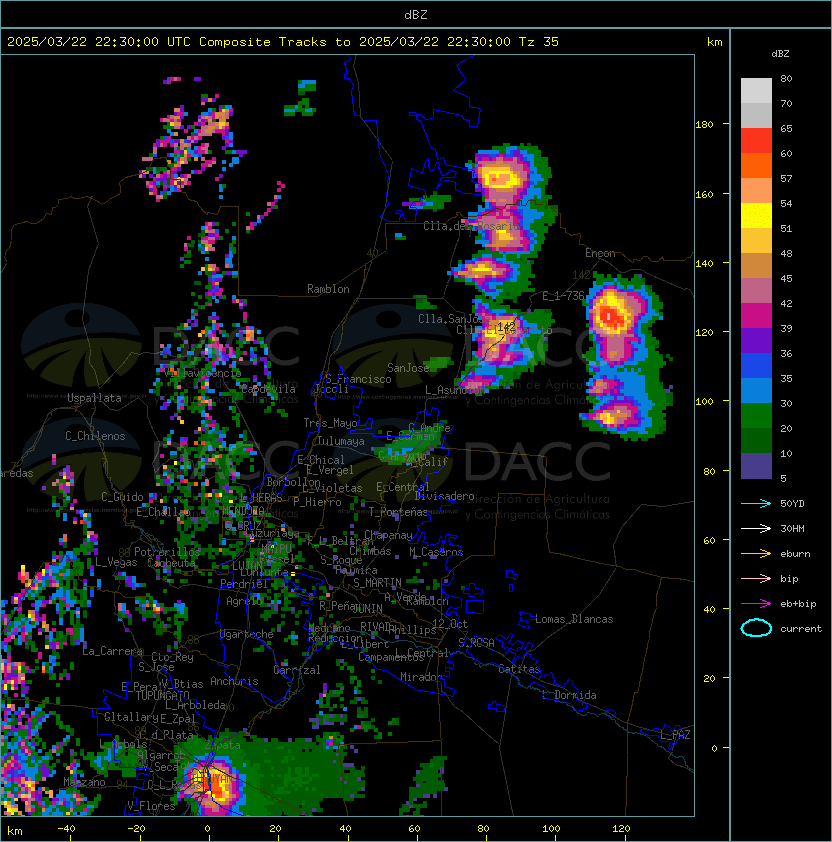
Task: Click the '-20' tick on the horizontal km axis
Action: pos(136,829)
